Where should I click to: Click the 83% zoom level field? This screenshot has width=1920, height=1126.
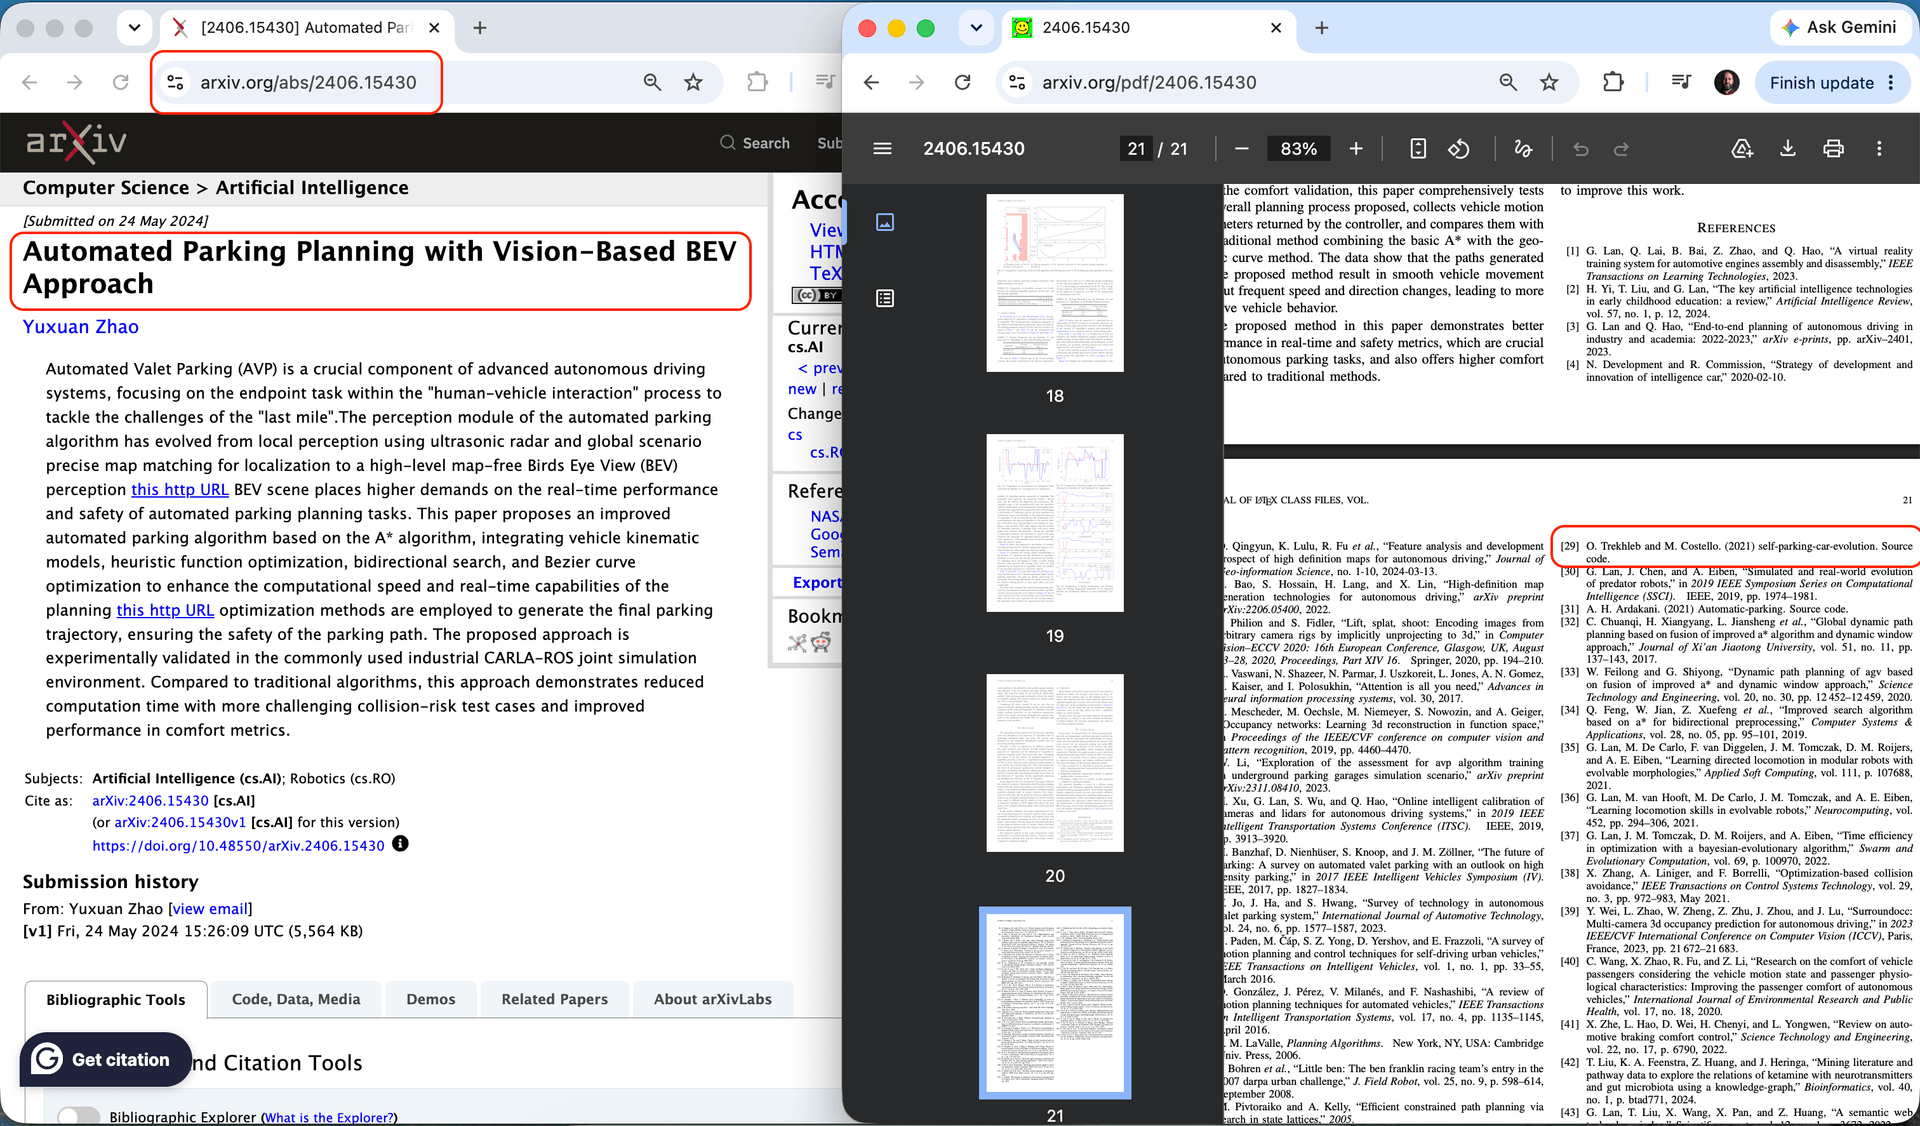click(1298, 149)
